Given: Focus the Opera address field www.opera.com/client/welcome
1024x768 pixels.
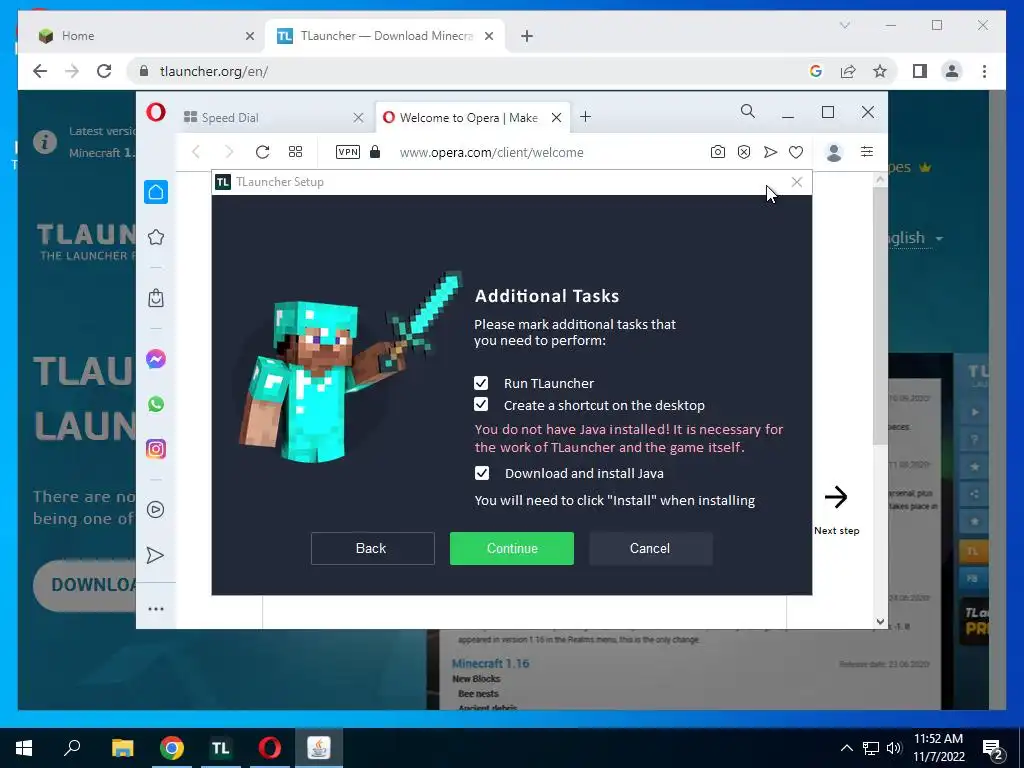Looking at the screenshot, I should click(491, 152).
